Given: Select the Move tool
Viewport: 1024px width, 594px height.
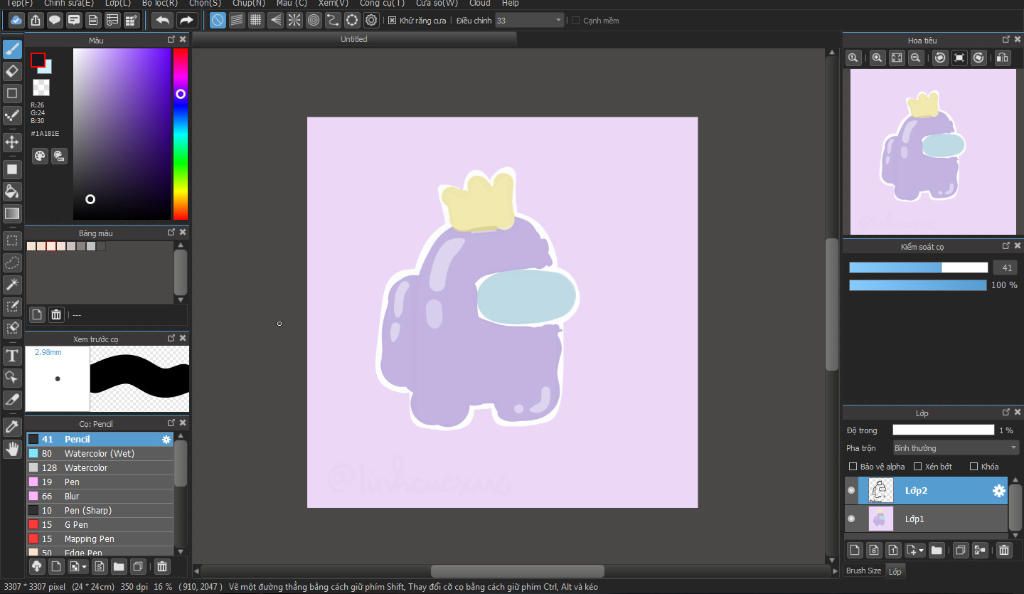Looking at the screenshot, I should [x=12, y=142].
